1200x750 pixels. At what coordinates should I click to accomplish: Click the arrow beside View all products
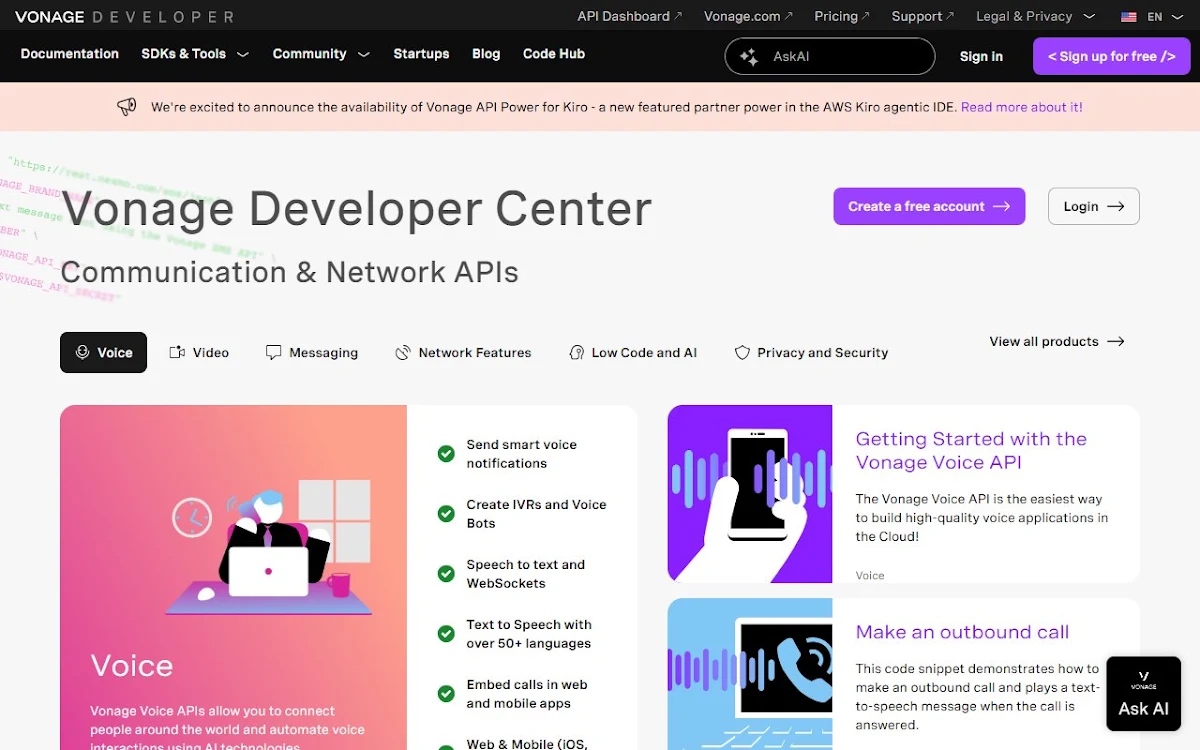click(1116, 341)
